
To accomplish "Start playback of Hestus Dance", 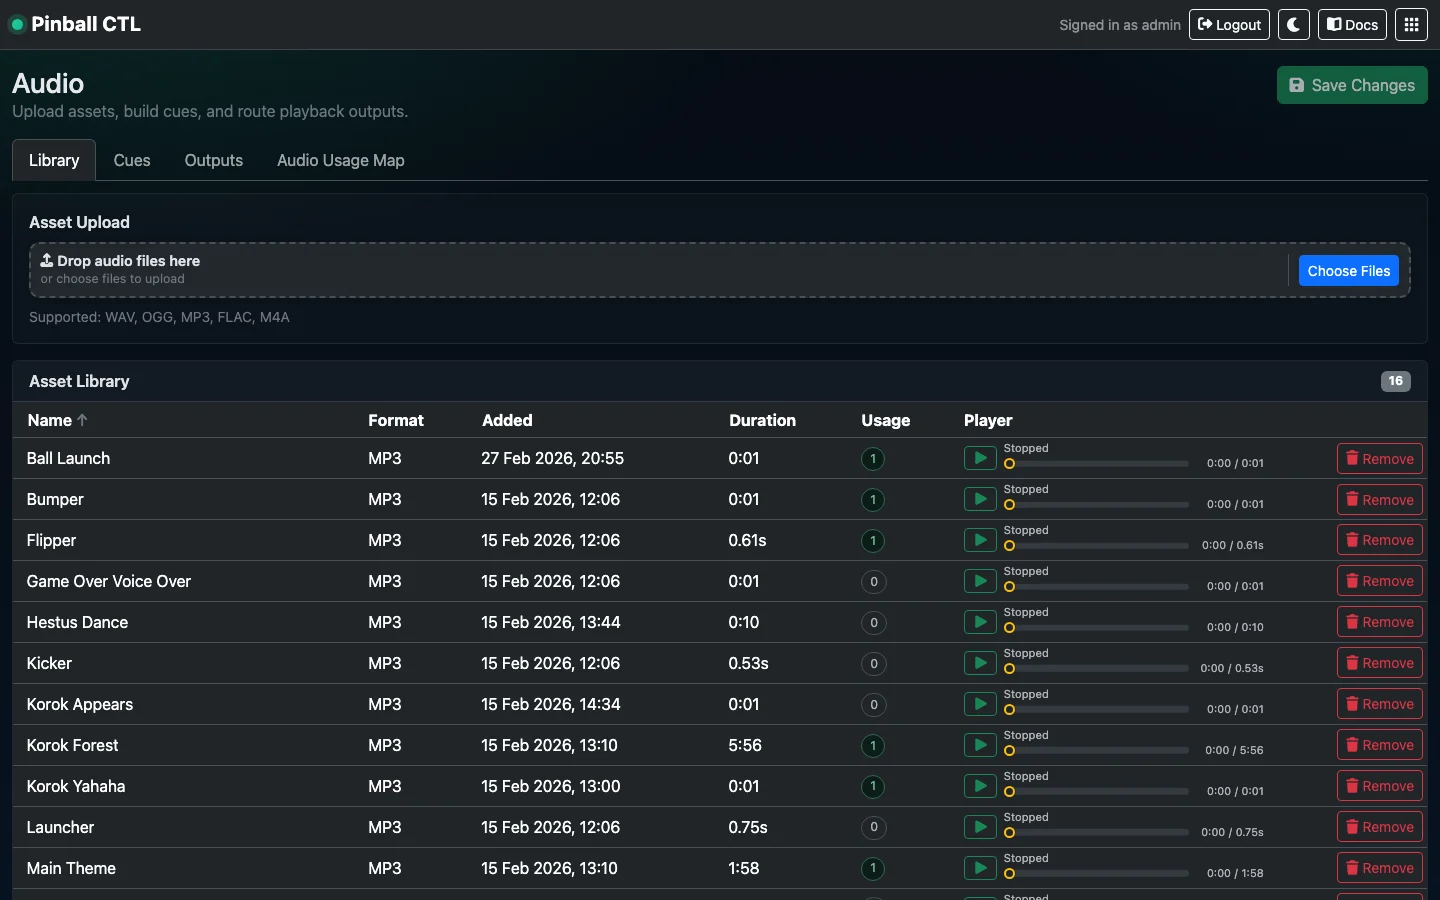I will (x=979, y=623).
